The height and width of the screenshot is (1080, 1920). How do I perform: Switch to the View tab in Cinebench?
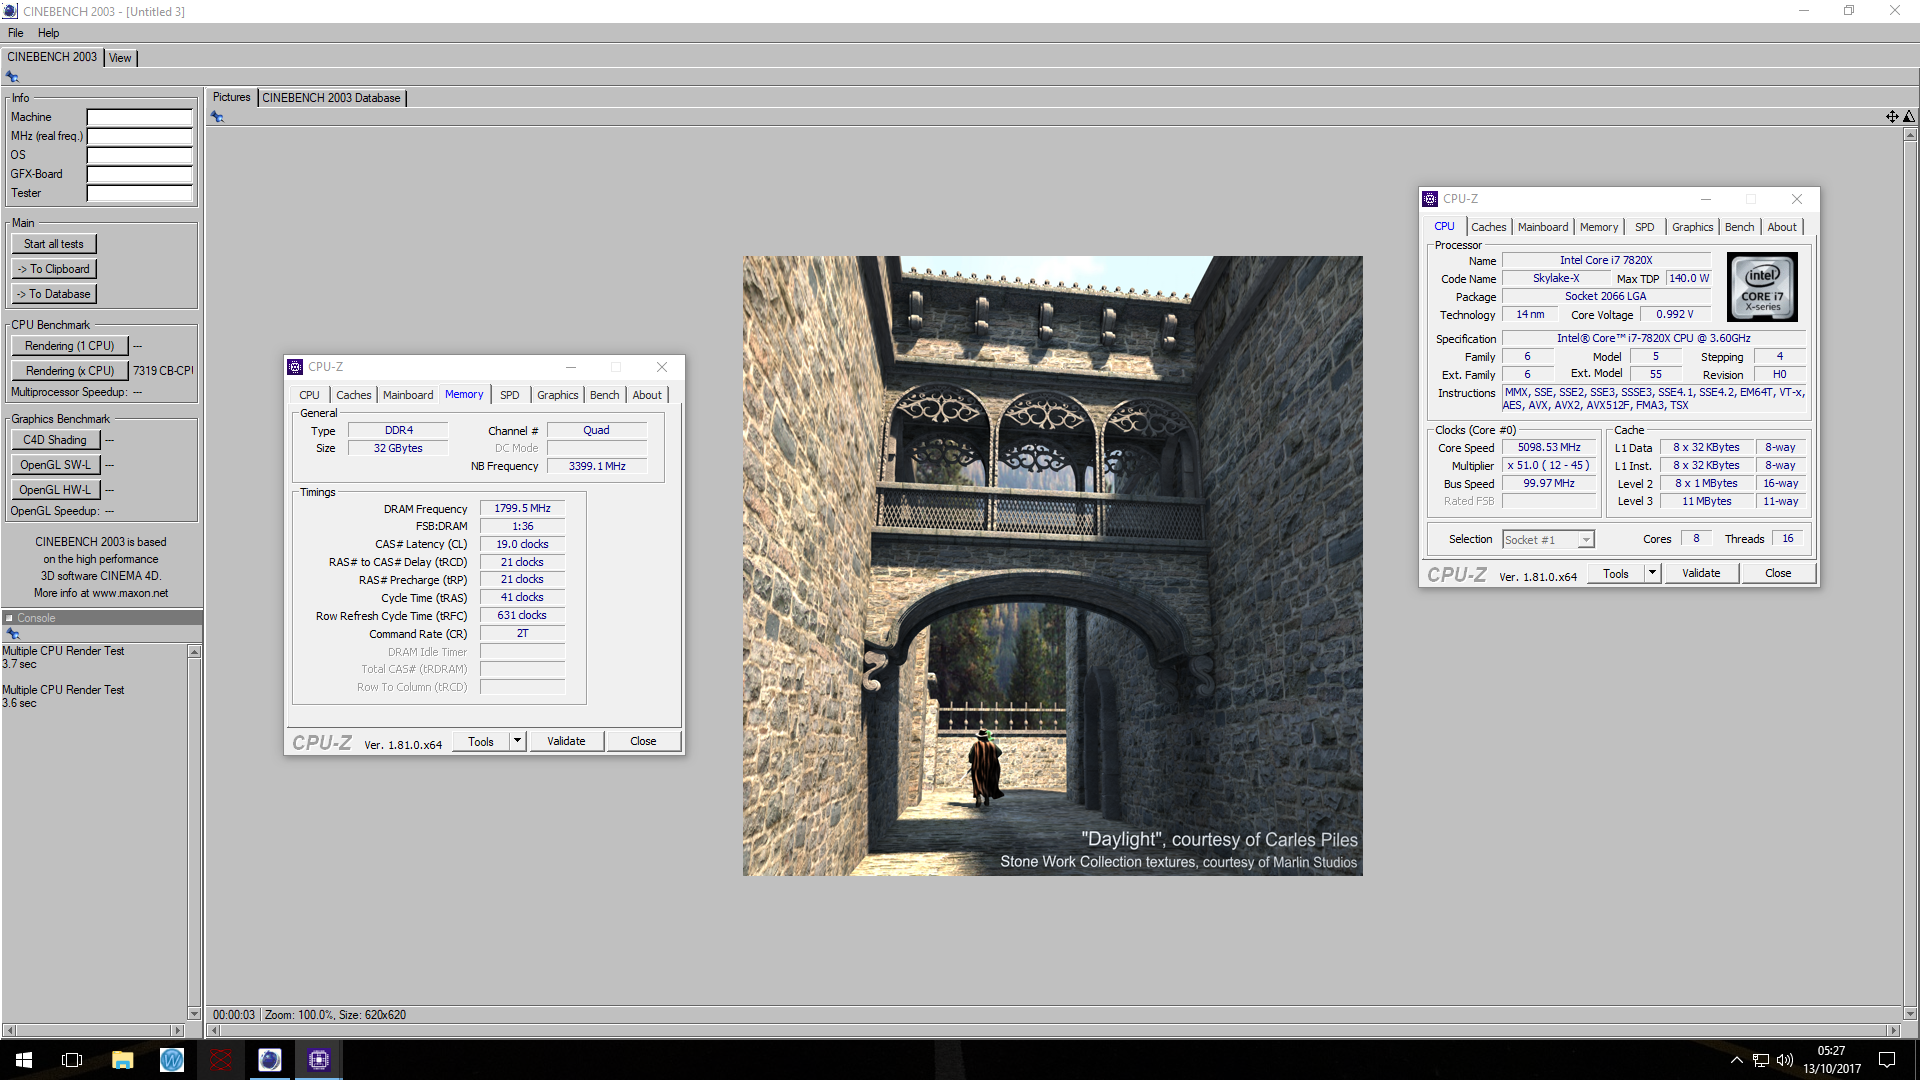pyautogui.click(x=120, y=58)
